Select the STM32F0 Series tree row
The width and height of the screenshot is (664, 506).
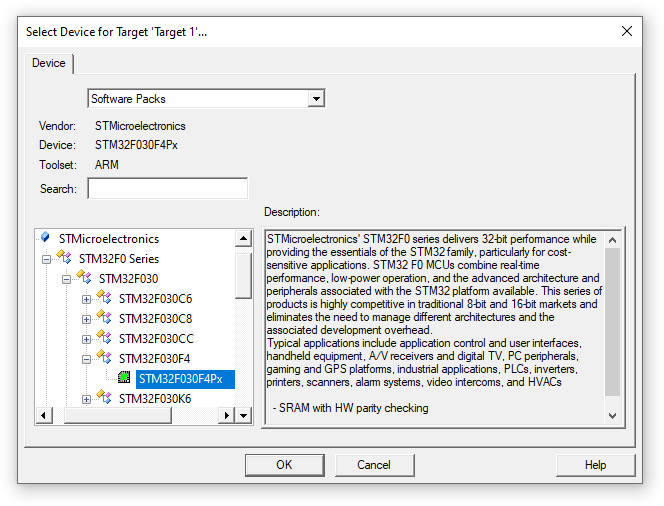[x=119, y=259]
